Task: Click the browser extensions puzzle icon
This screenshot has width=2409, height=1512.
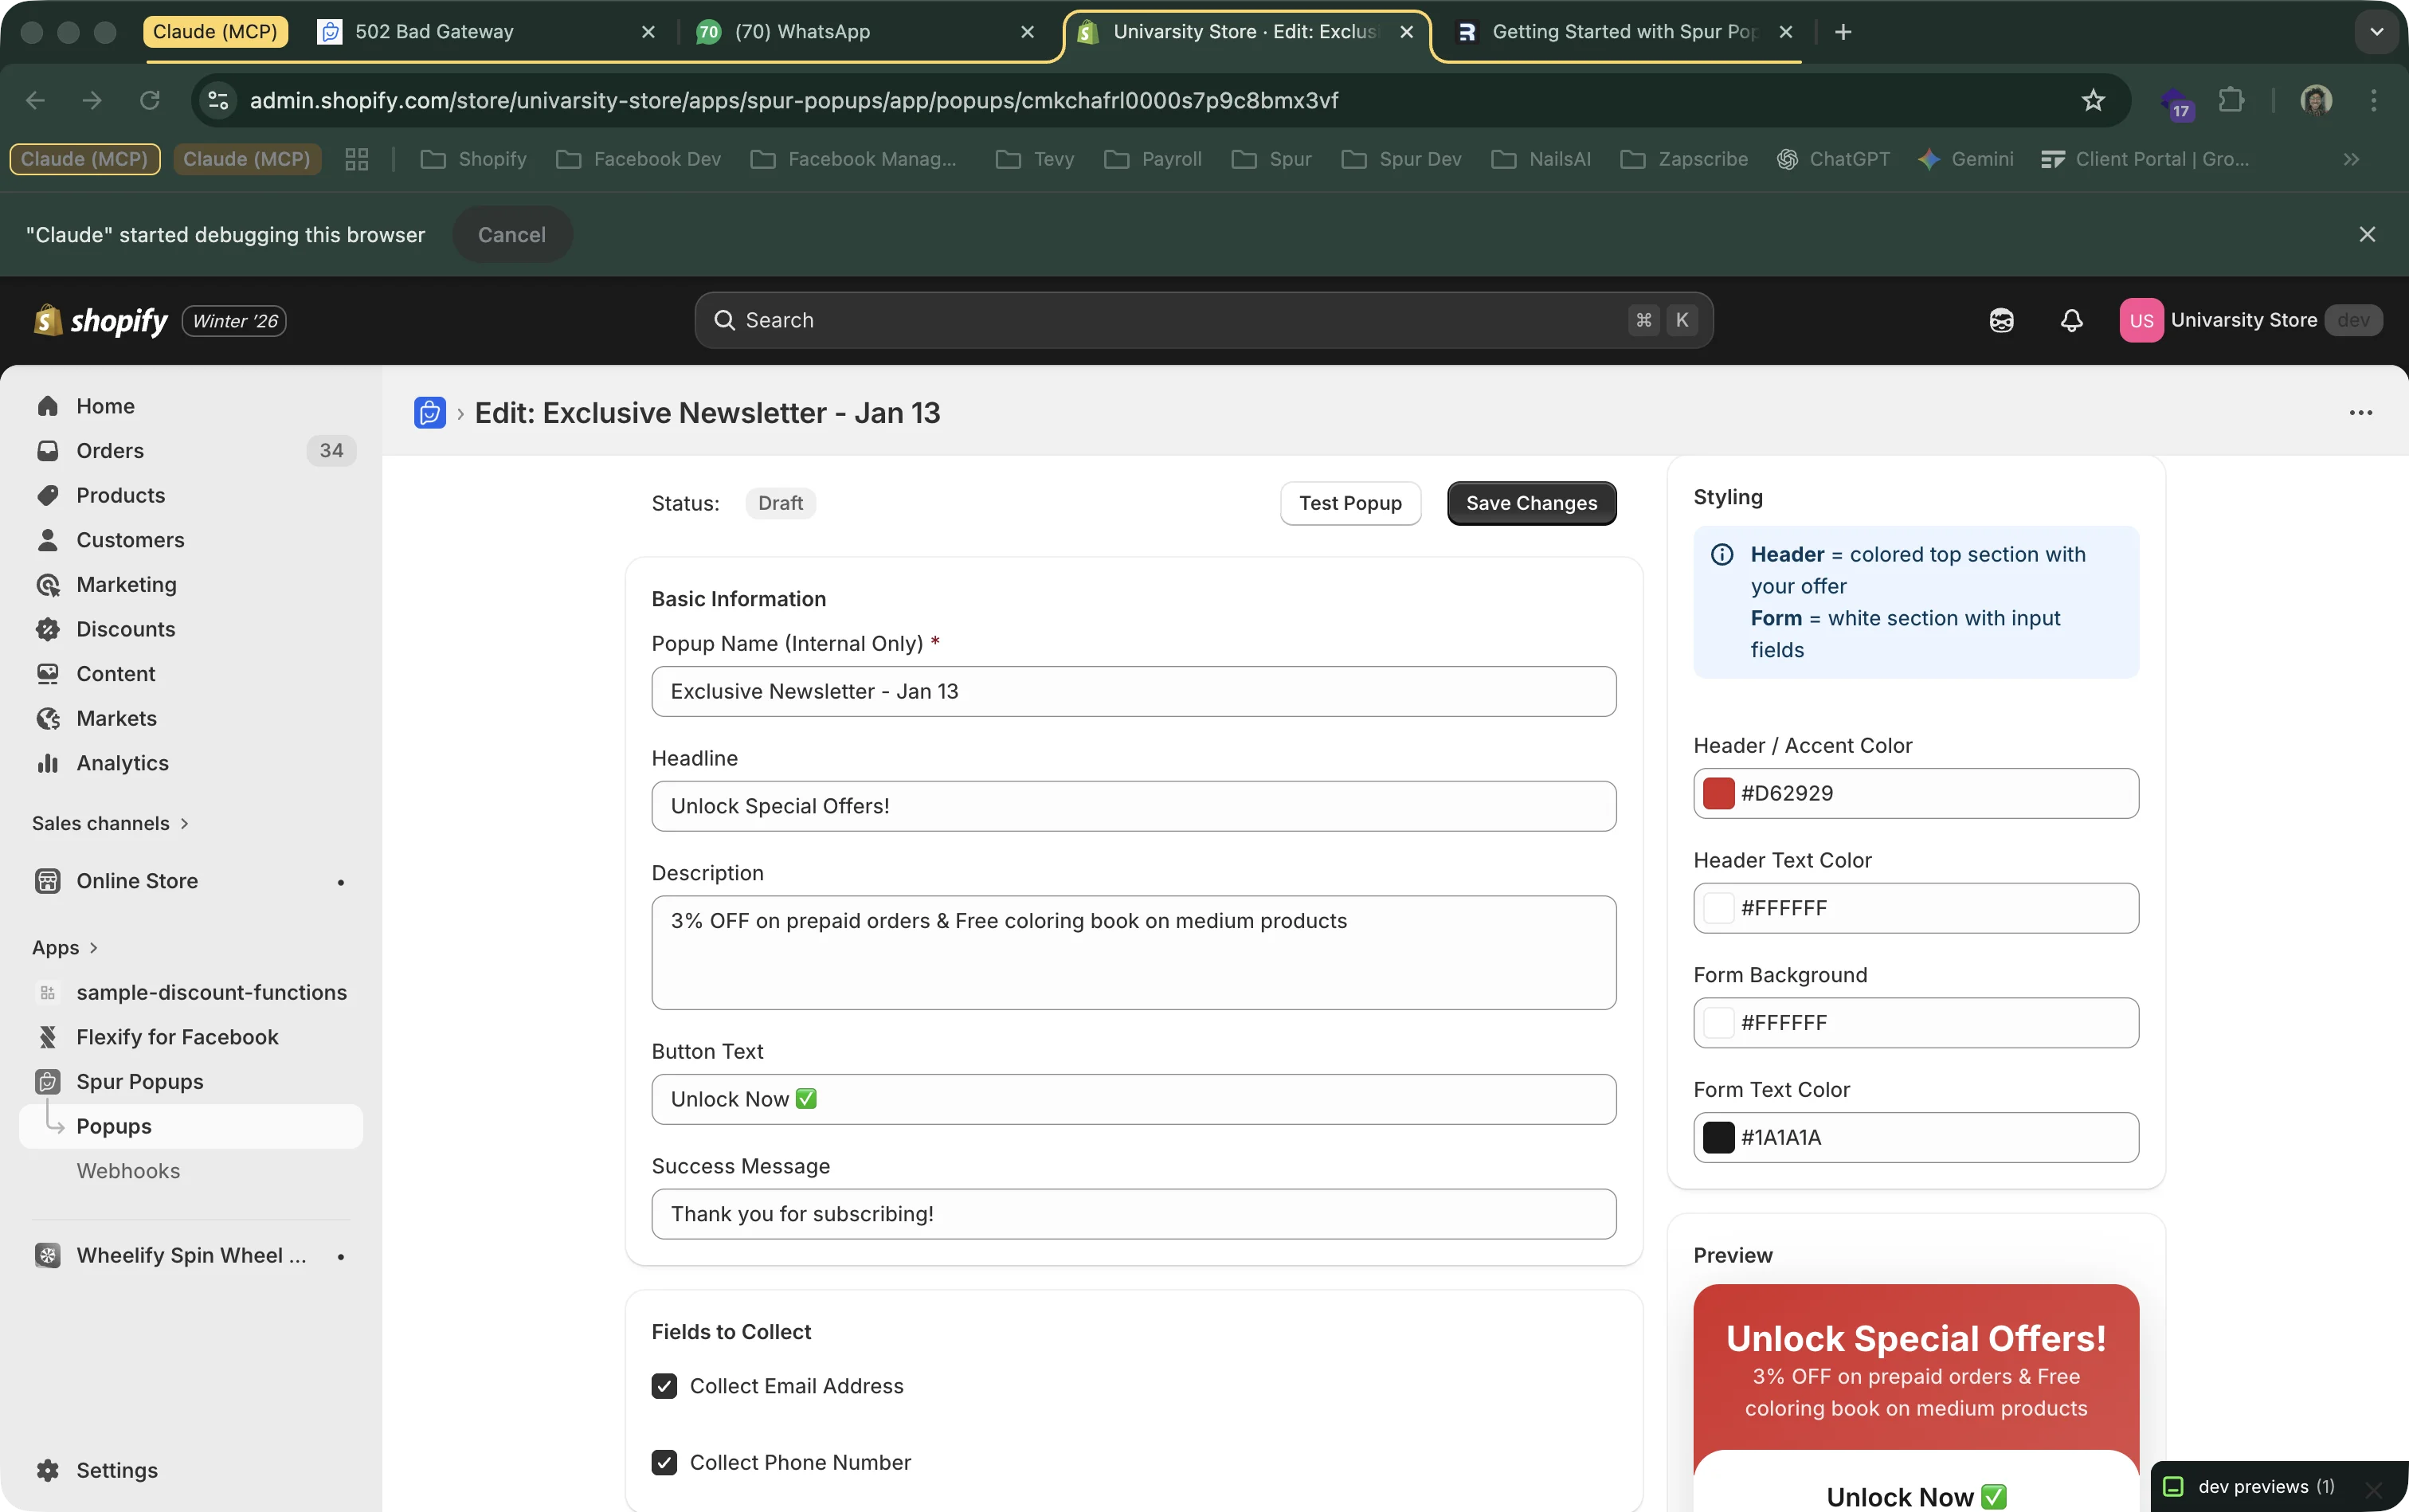Action: click(x=2232, y=100)
